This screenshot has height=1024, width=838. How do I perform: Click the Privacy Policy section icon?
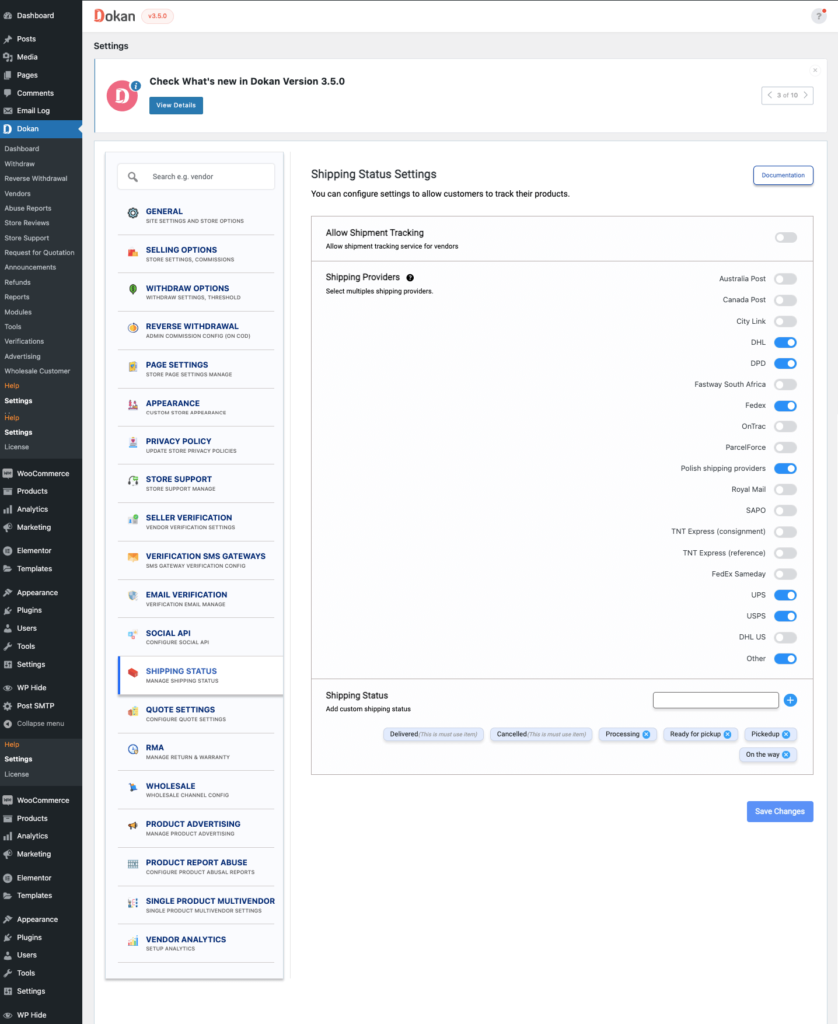click(x=133, y=443)
